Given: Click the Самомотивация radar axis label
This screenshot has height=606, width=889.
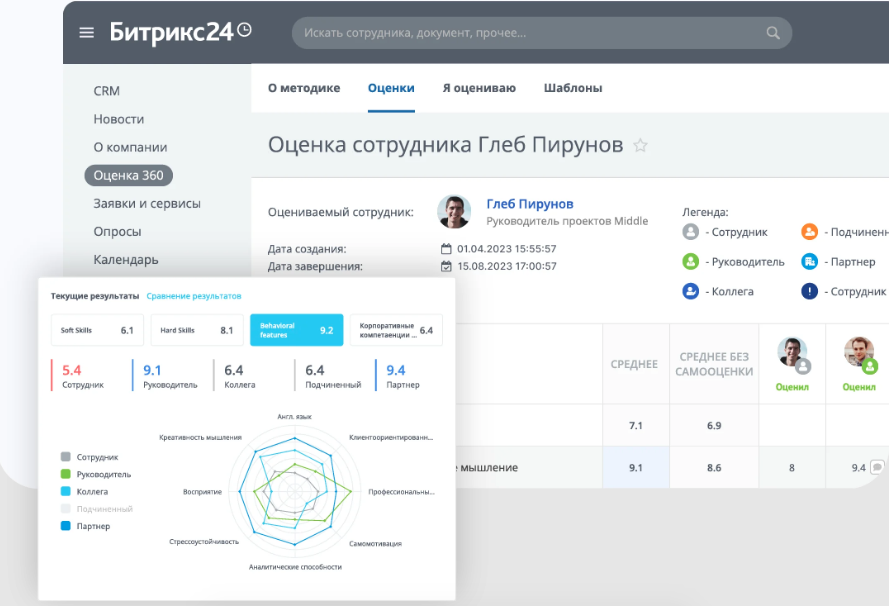Looking at the screenshot, I should [x=375, y=544].
